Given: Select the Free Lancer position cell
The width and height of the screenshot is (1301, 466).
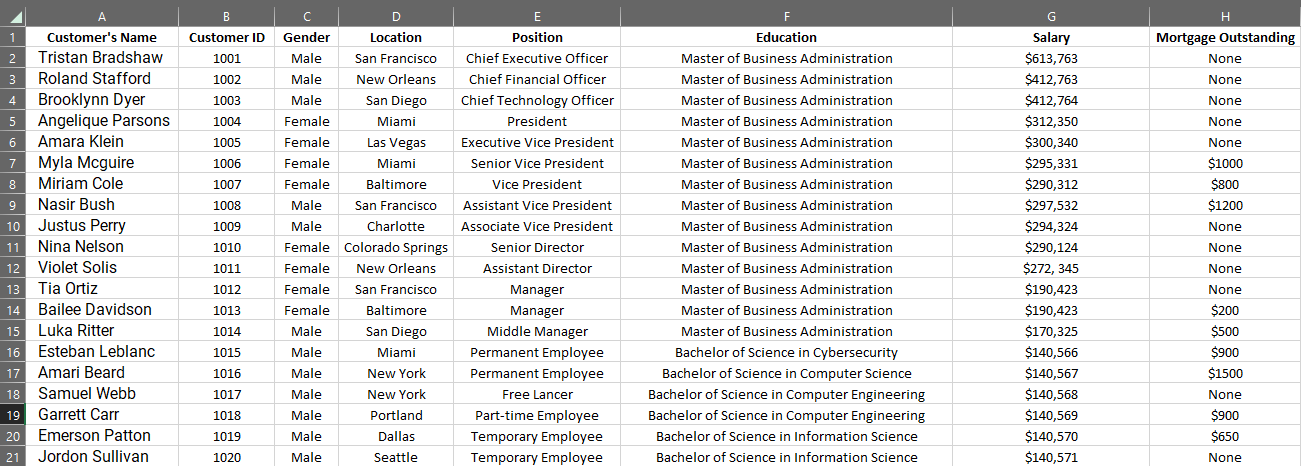Looking at the screenshot, I should click(x=537, y=394).
